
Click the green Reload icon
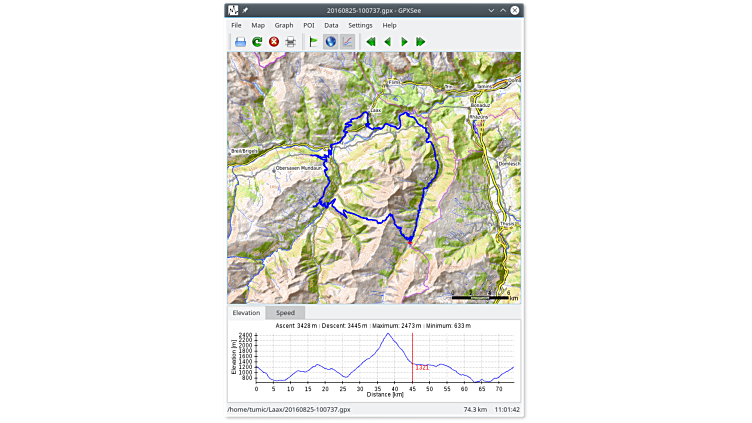point(257,42)
